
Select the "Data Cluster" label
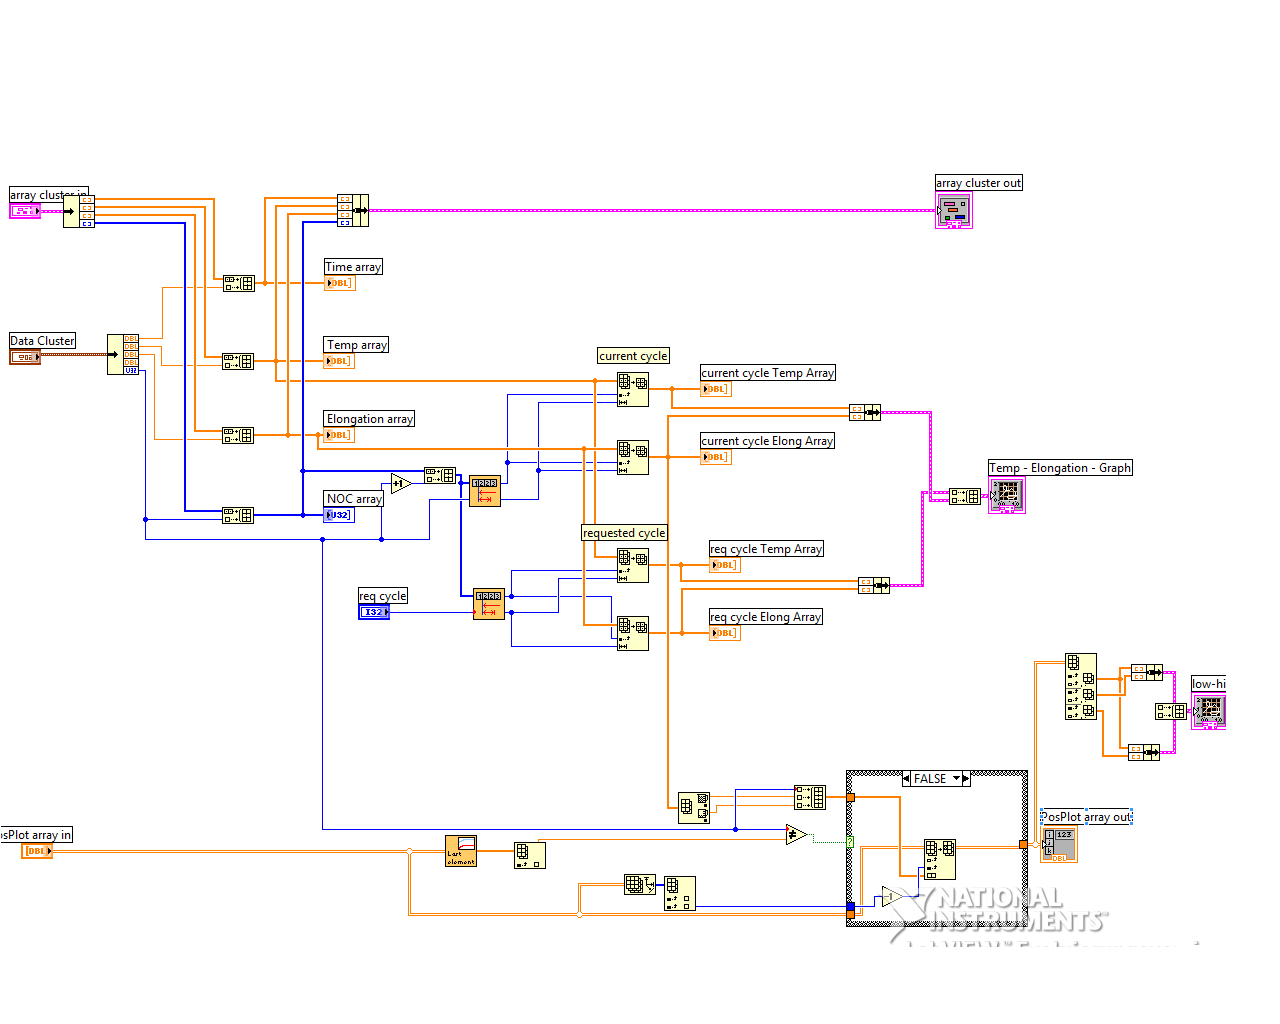[43, 341]
